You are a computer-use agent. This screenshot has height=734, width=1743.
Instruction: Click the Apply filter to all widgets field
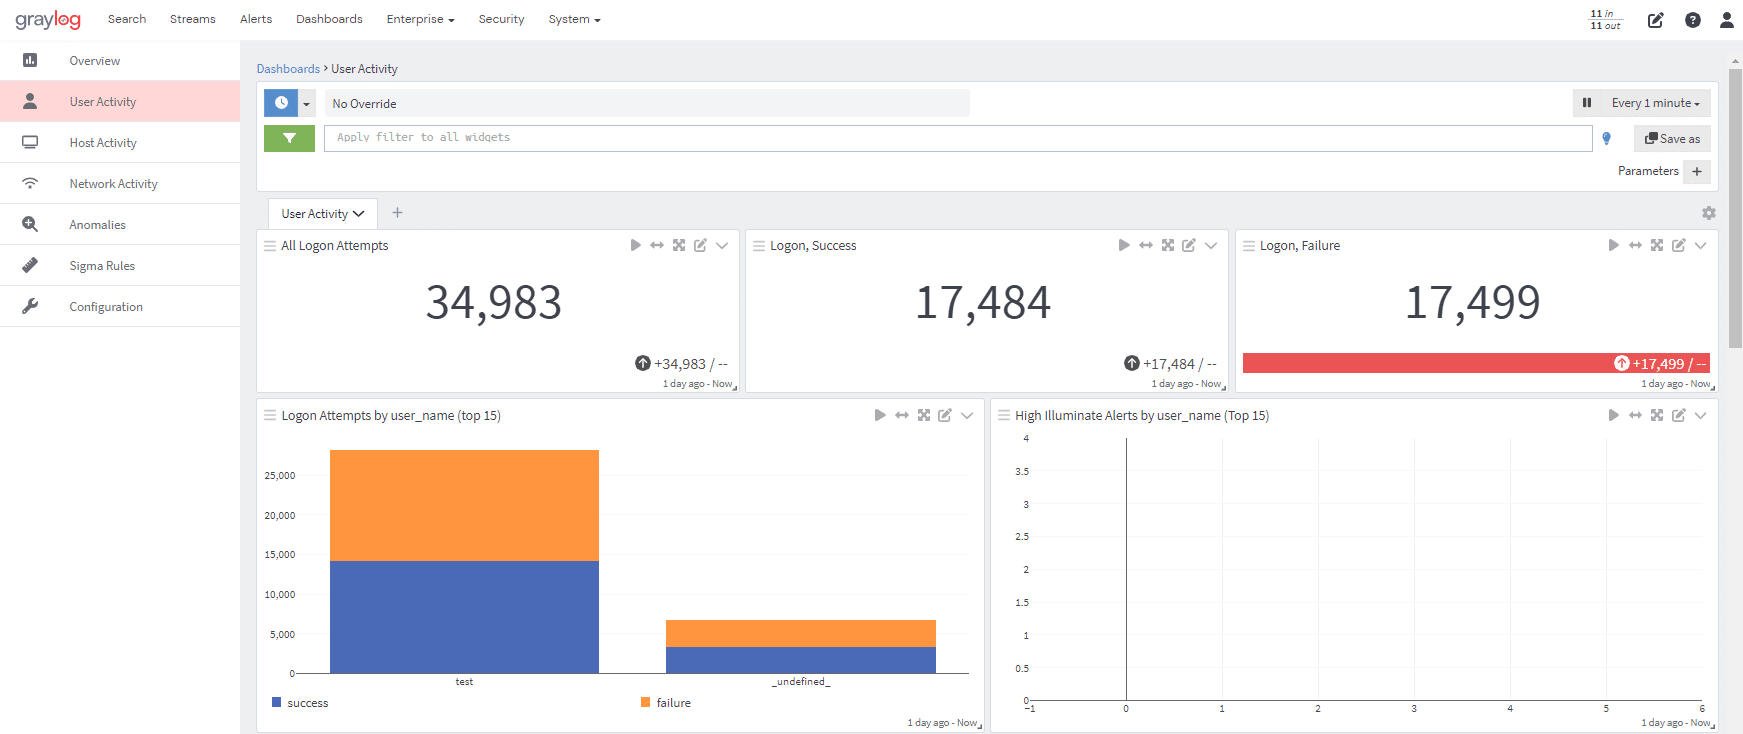click(957, 138)
